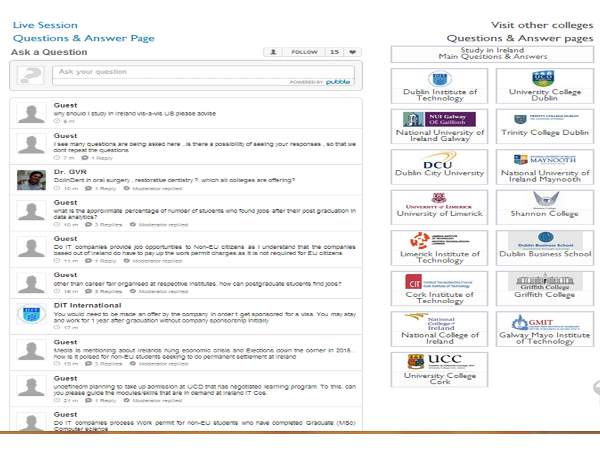Open Trinity College Dublin page
The image size is (600, 450).
click(545, 126)
